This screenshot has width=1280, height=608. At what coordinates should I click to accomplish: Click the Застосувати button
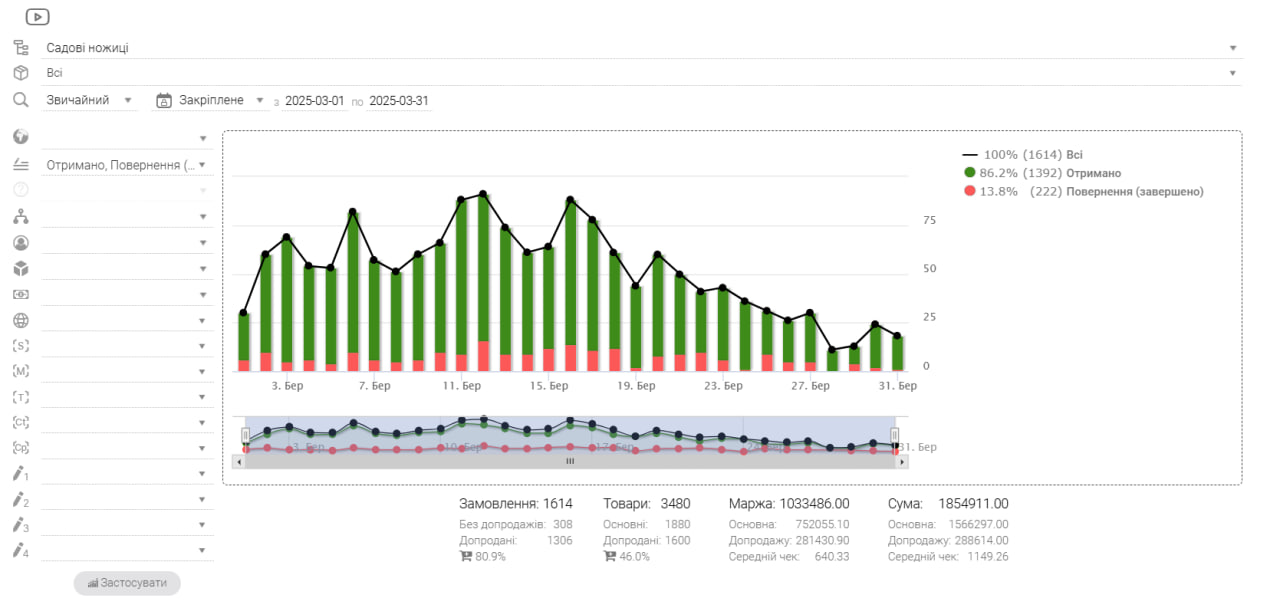tap(127, 582)
